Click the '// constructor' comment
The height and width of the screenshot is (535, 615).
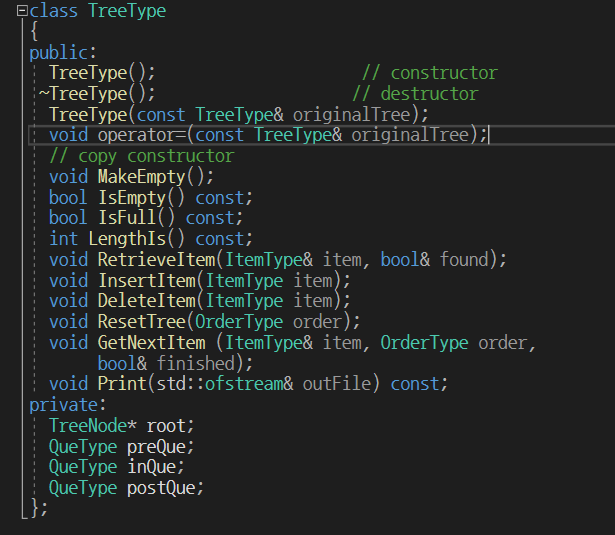coord(430,73)
